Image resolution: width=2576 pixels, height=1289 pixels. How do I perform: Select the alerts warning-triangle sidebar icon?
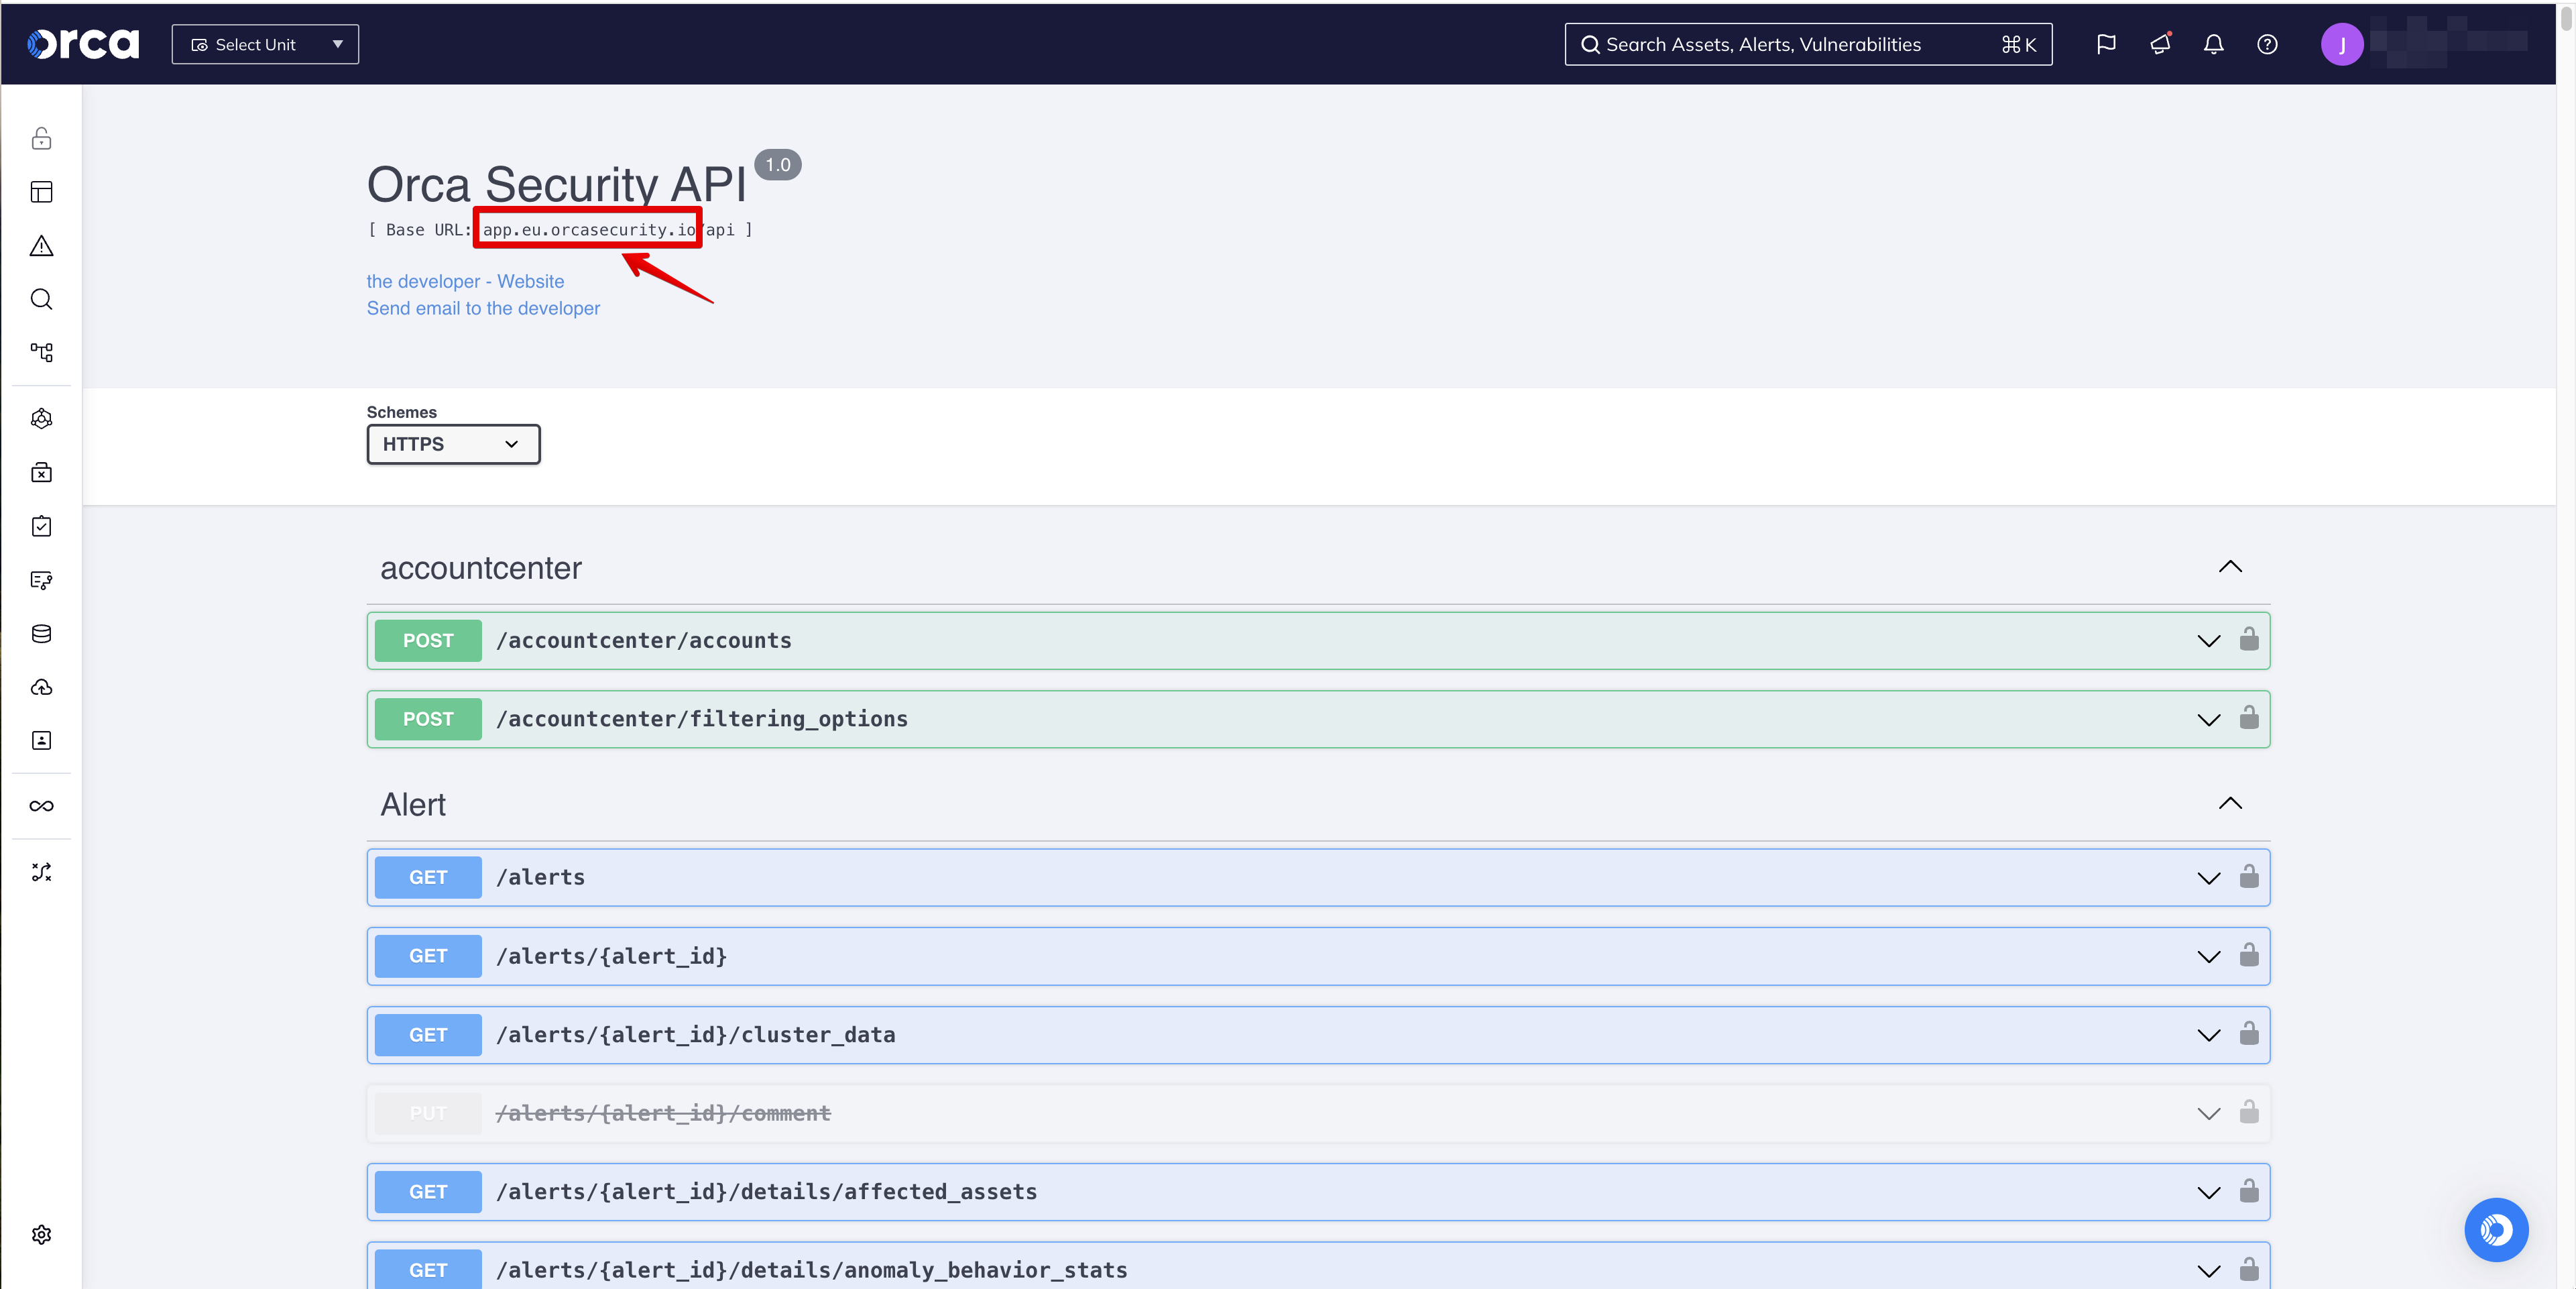point(41,246)
